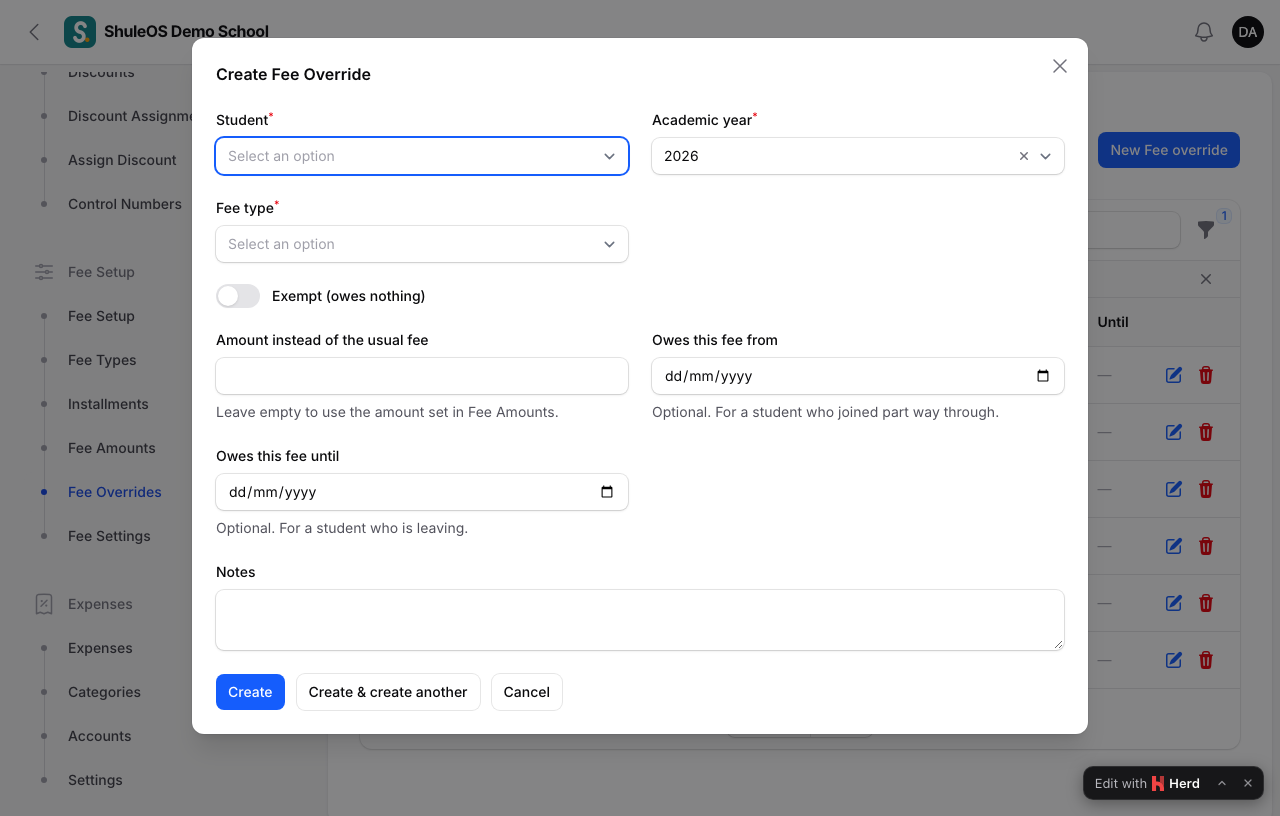Collapse the Fee Setup sidebar group
Screen dimensions: 1280x816
pos(101,272)
